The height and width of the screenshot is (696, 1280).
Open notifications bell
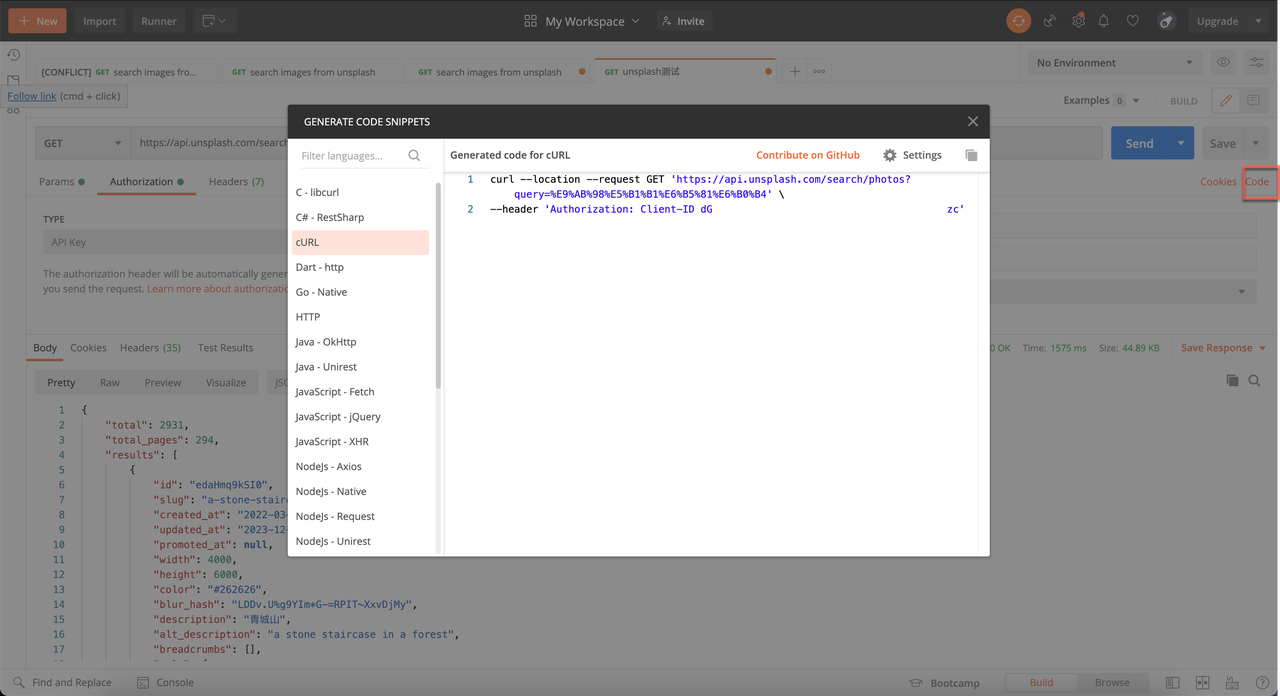click(x=1104, y=21)
